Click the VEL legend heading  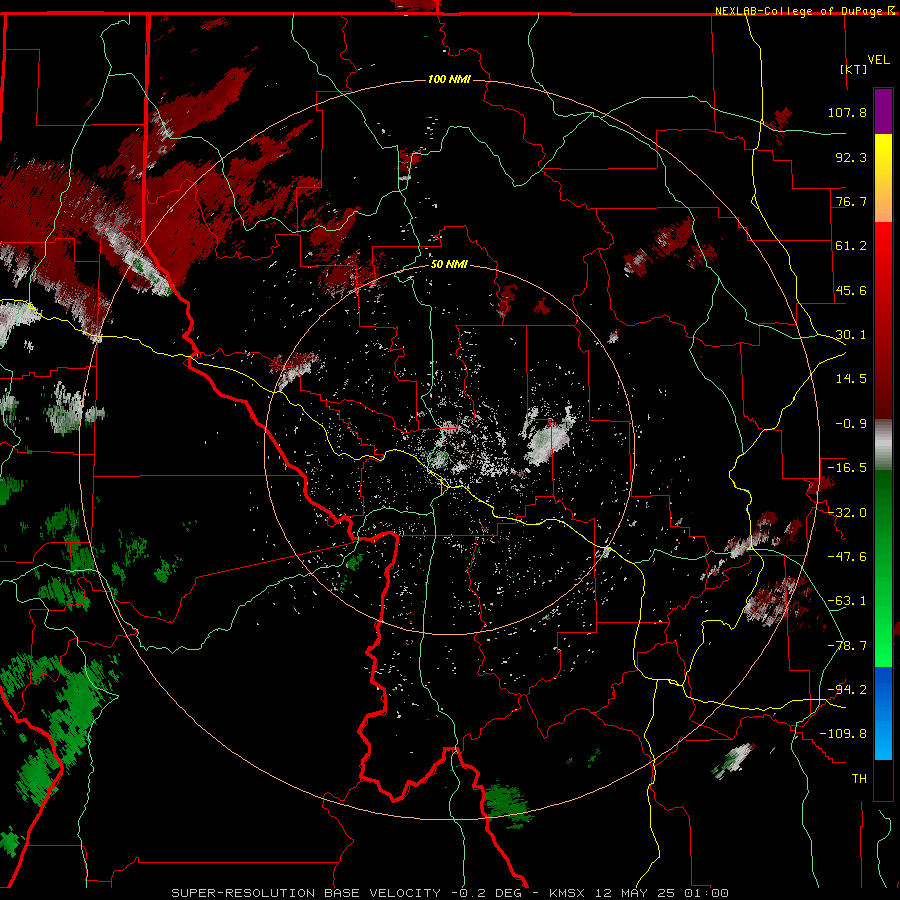pyautogui.click(x=878, y=59)
